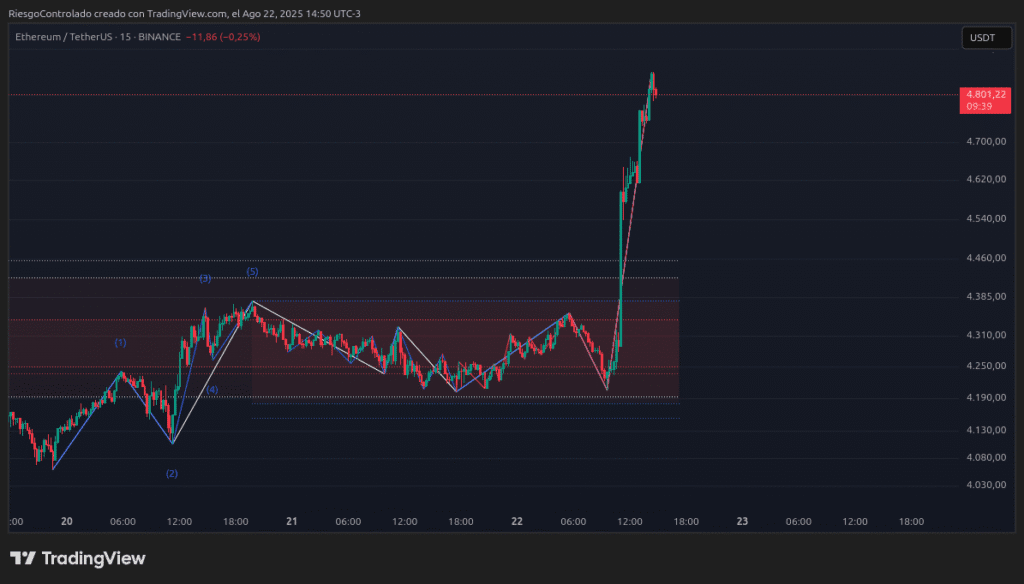The image size is (1024, 584).
Task: Click the 4.190,00 level on the price scale
Action: pyautogui.click(x=985, y=398)
